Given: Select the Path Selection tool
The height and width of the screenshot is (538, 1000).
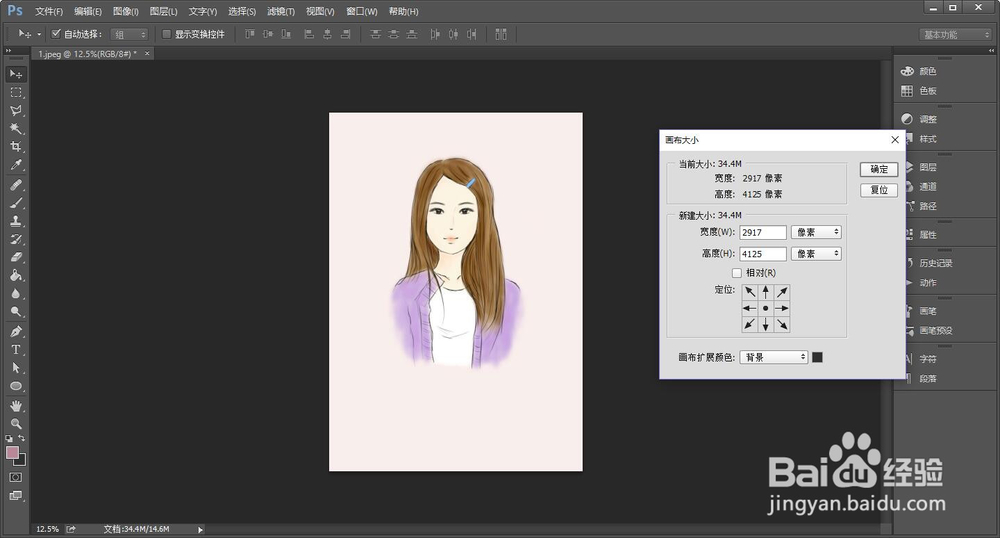Looking at the screenshot, I should coord(16,367).
